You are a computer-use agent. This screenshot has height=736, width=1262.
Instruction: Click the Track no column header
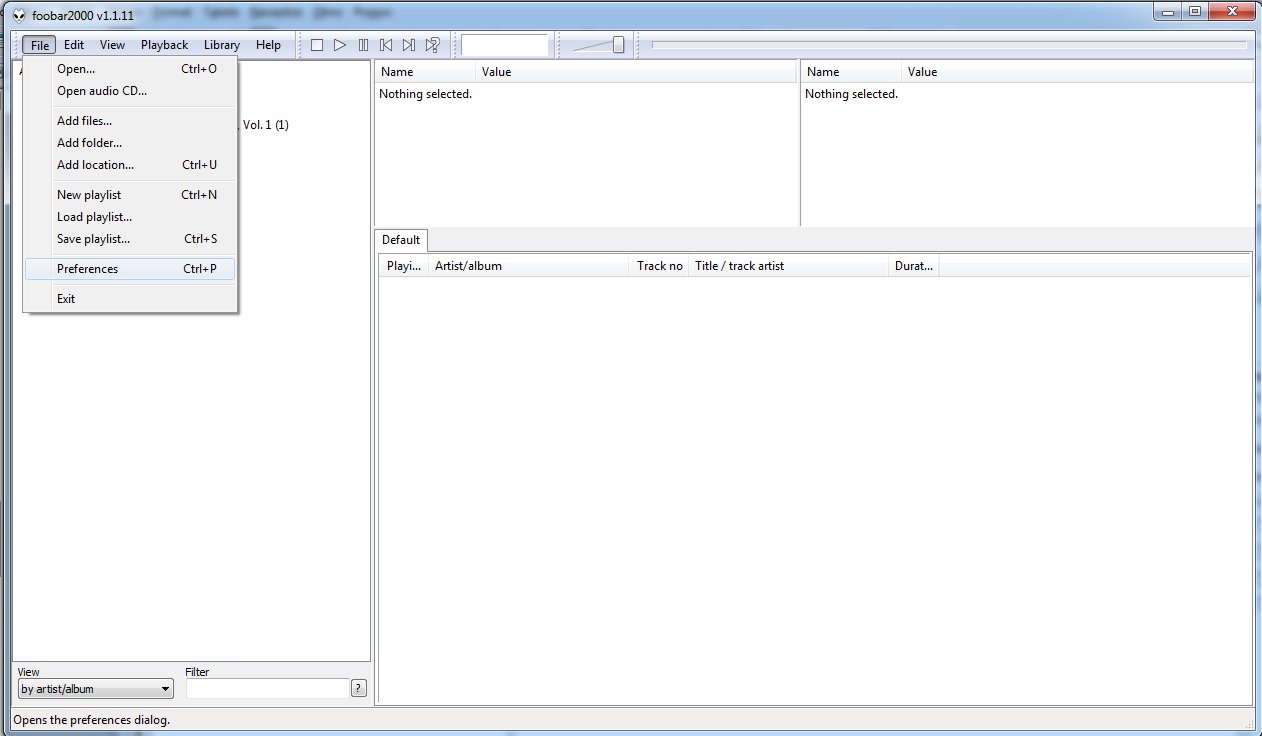point(659,266)
